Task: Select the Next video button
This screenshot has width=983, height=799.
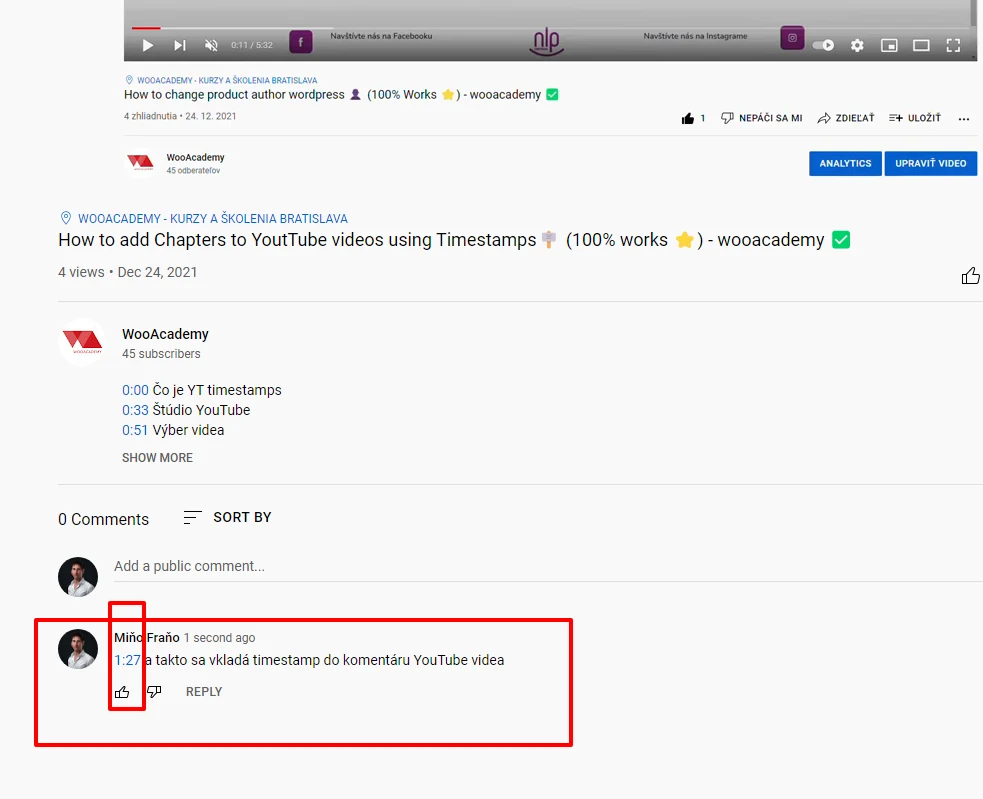Action: click(x=180, y=44)
